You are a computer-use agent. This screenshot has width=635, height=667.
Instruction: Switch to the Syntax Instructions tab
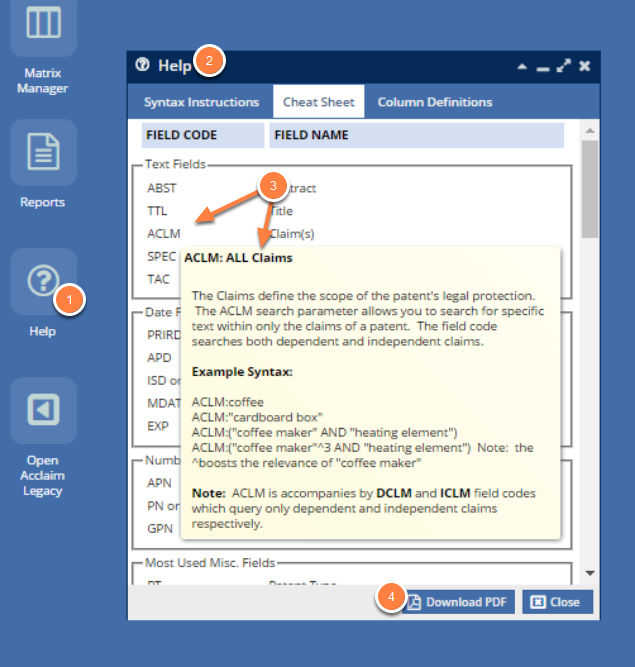point(201,102)
